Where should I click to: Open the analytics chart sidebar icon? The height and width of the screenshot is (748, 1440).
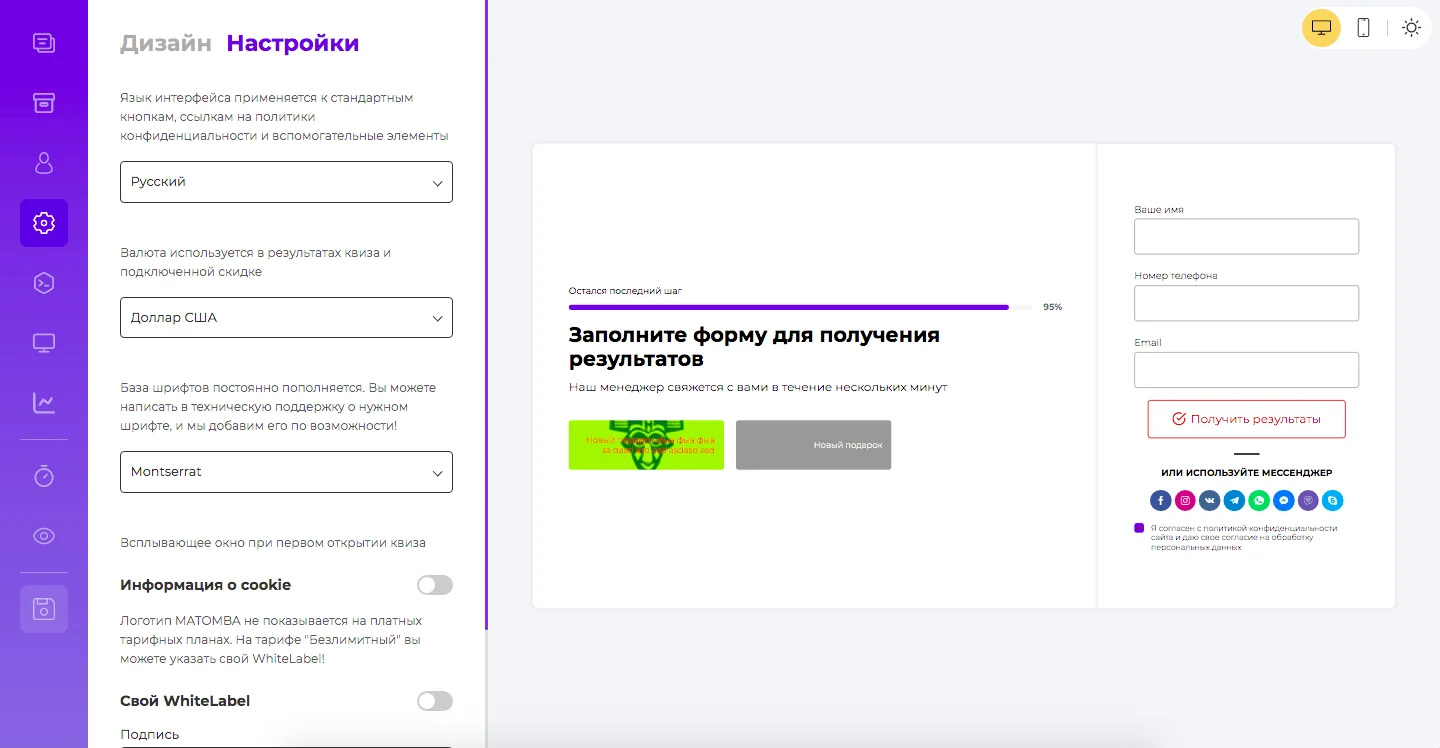[x=44, y=403]
